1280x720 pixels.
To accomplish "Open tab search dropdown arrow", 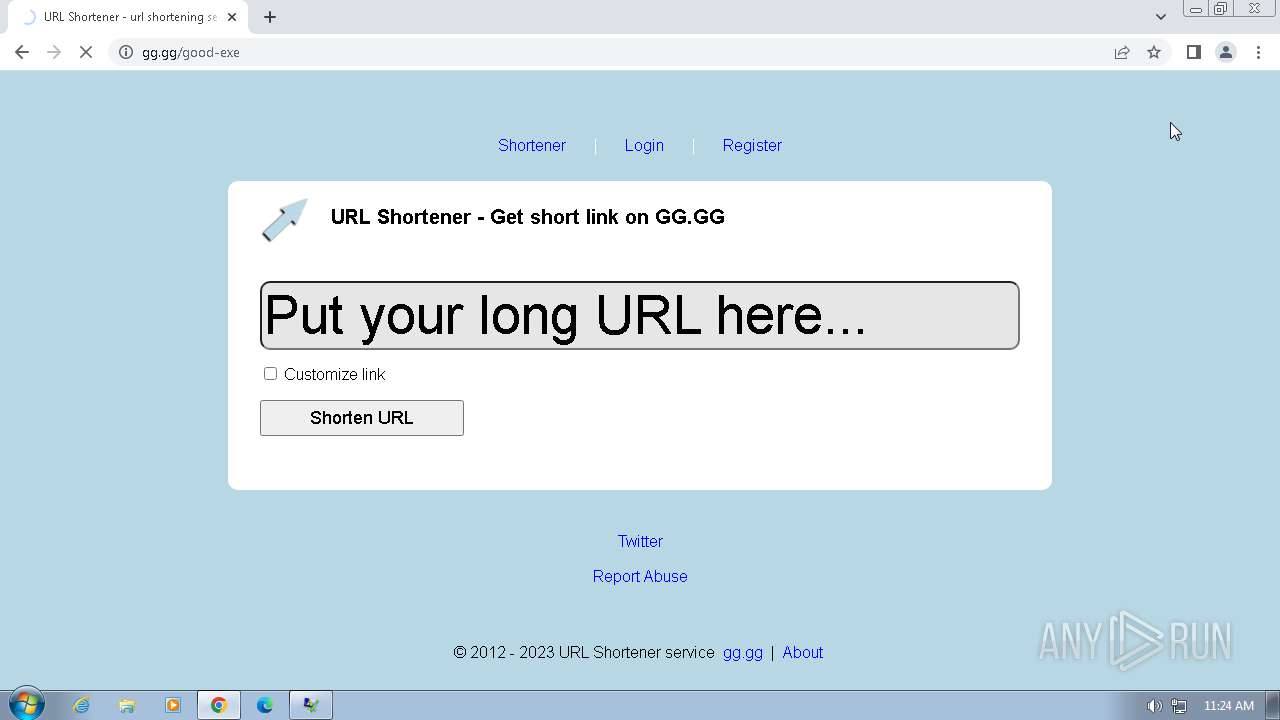I will [1161, 16].
